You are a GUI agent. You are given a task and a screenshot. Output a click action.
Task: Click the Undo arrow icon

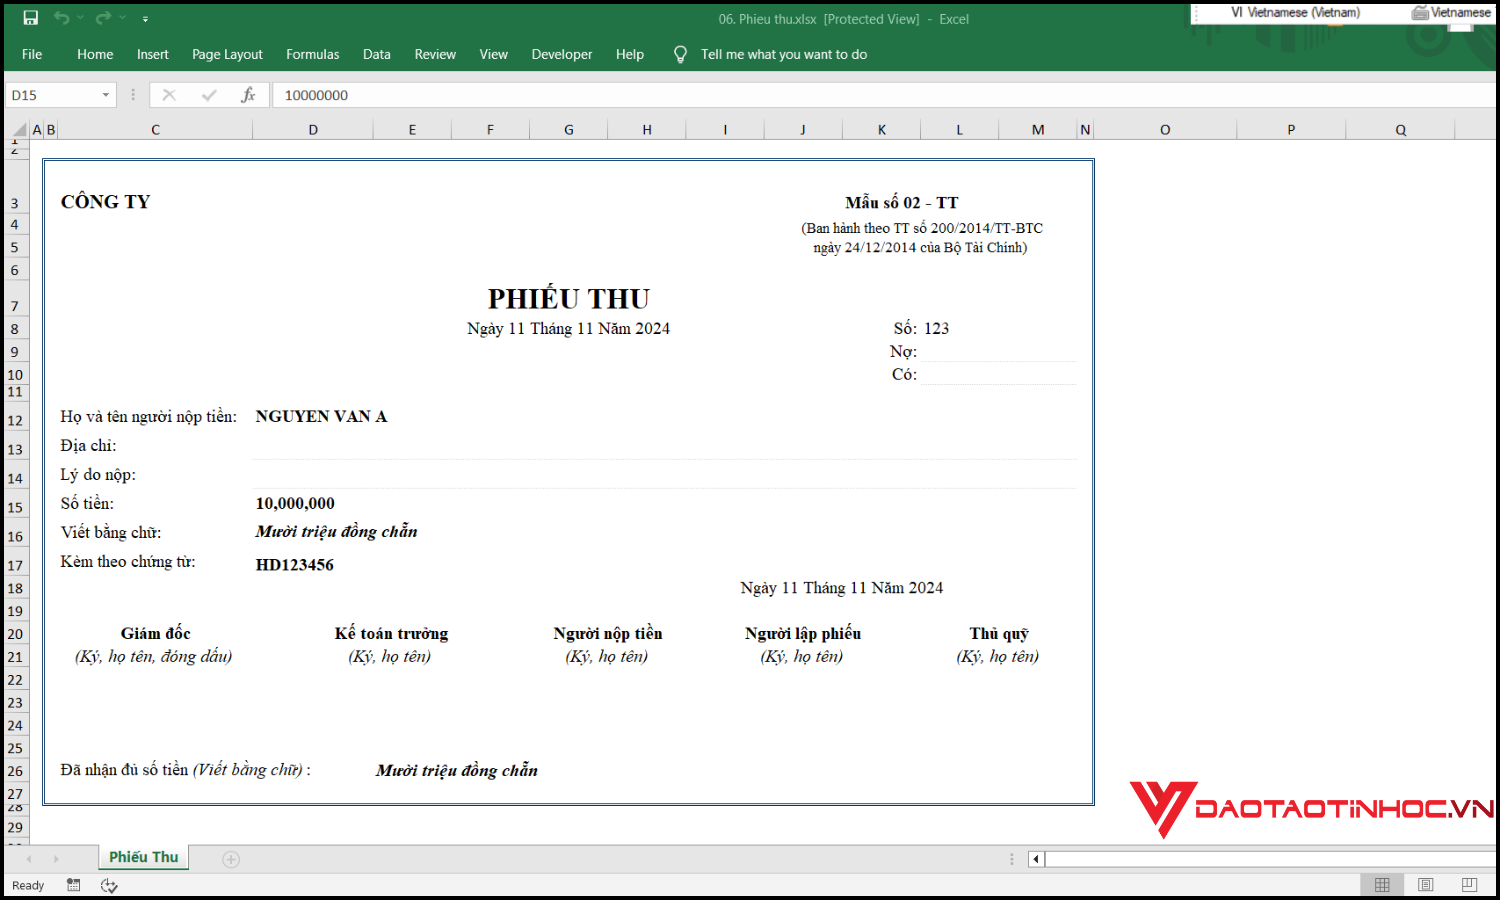click(x=62, y=18)
